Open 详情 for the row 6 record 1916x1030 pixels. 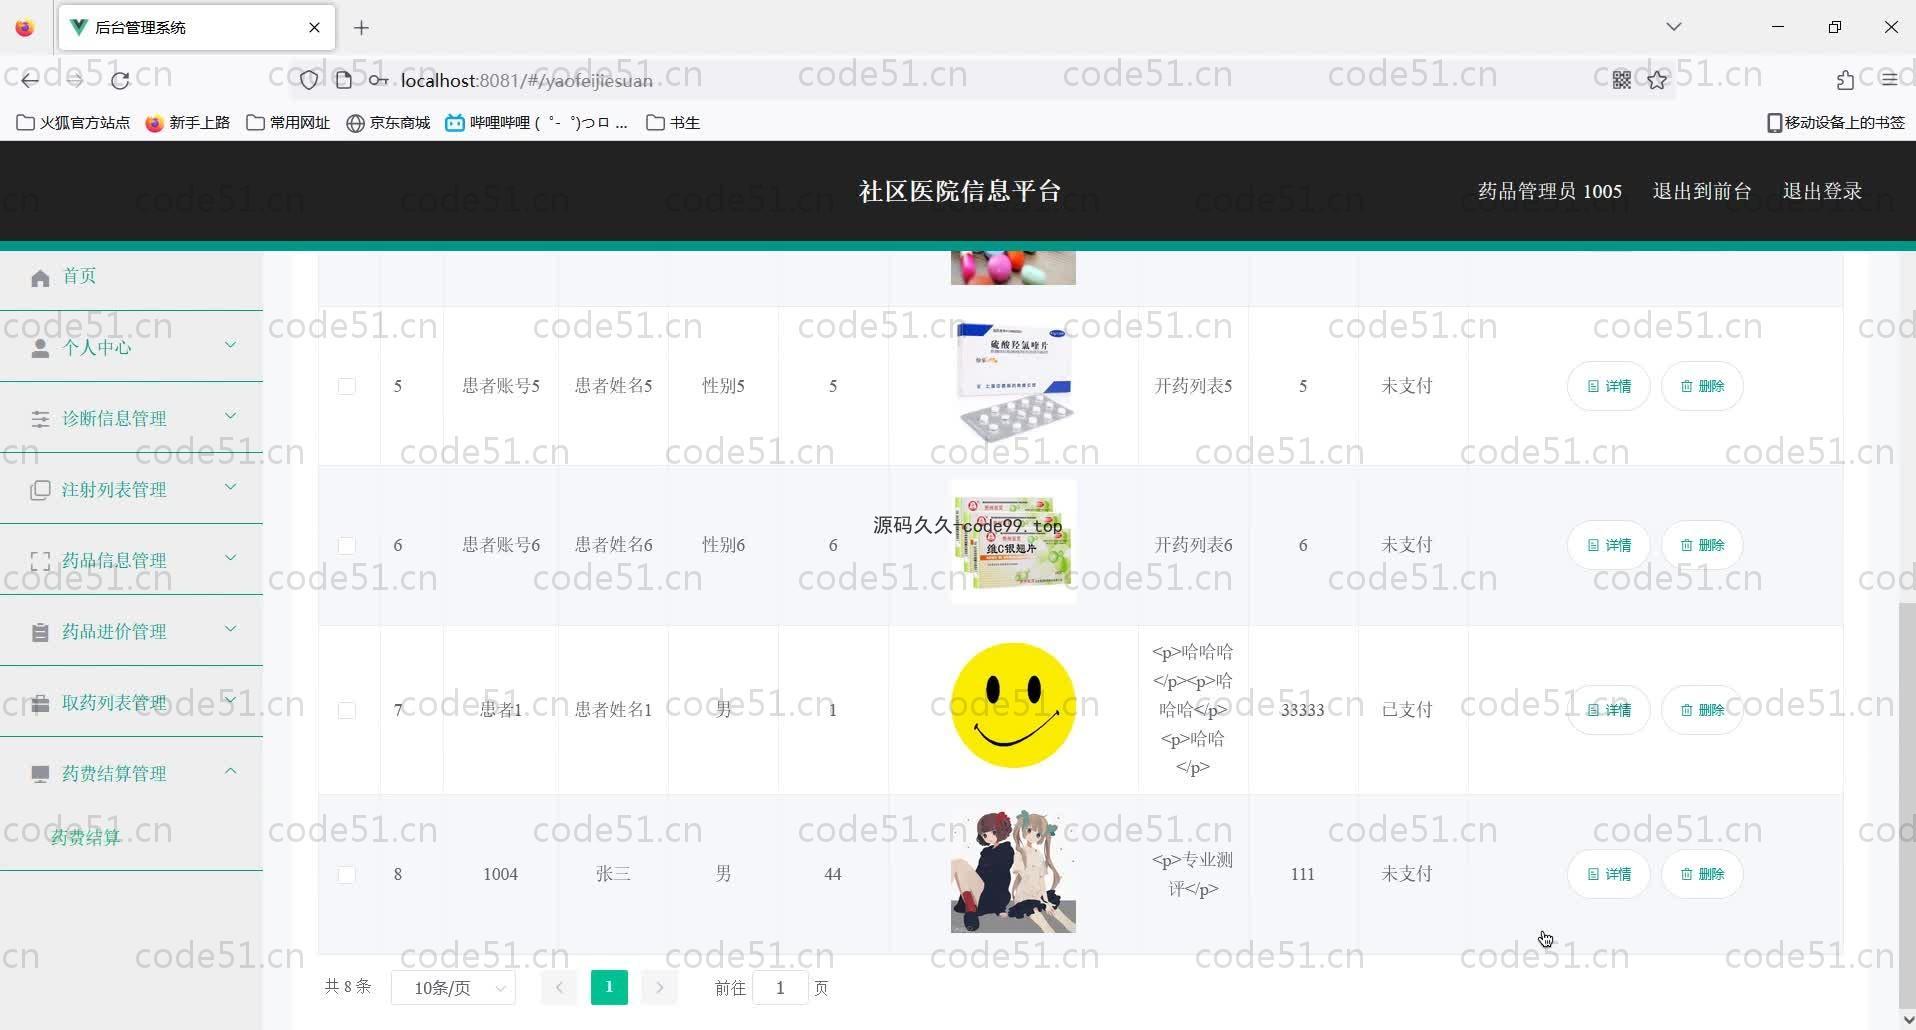coord(1608,546)
